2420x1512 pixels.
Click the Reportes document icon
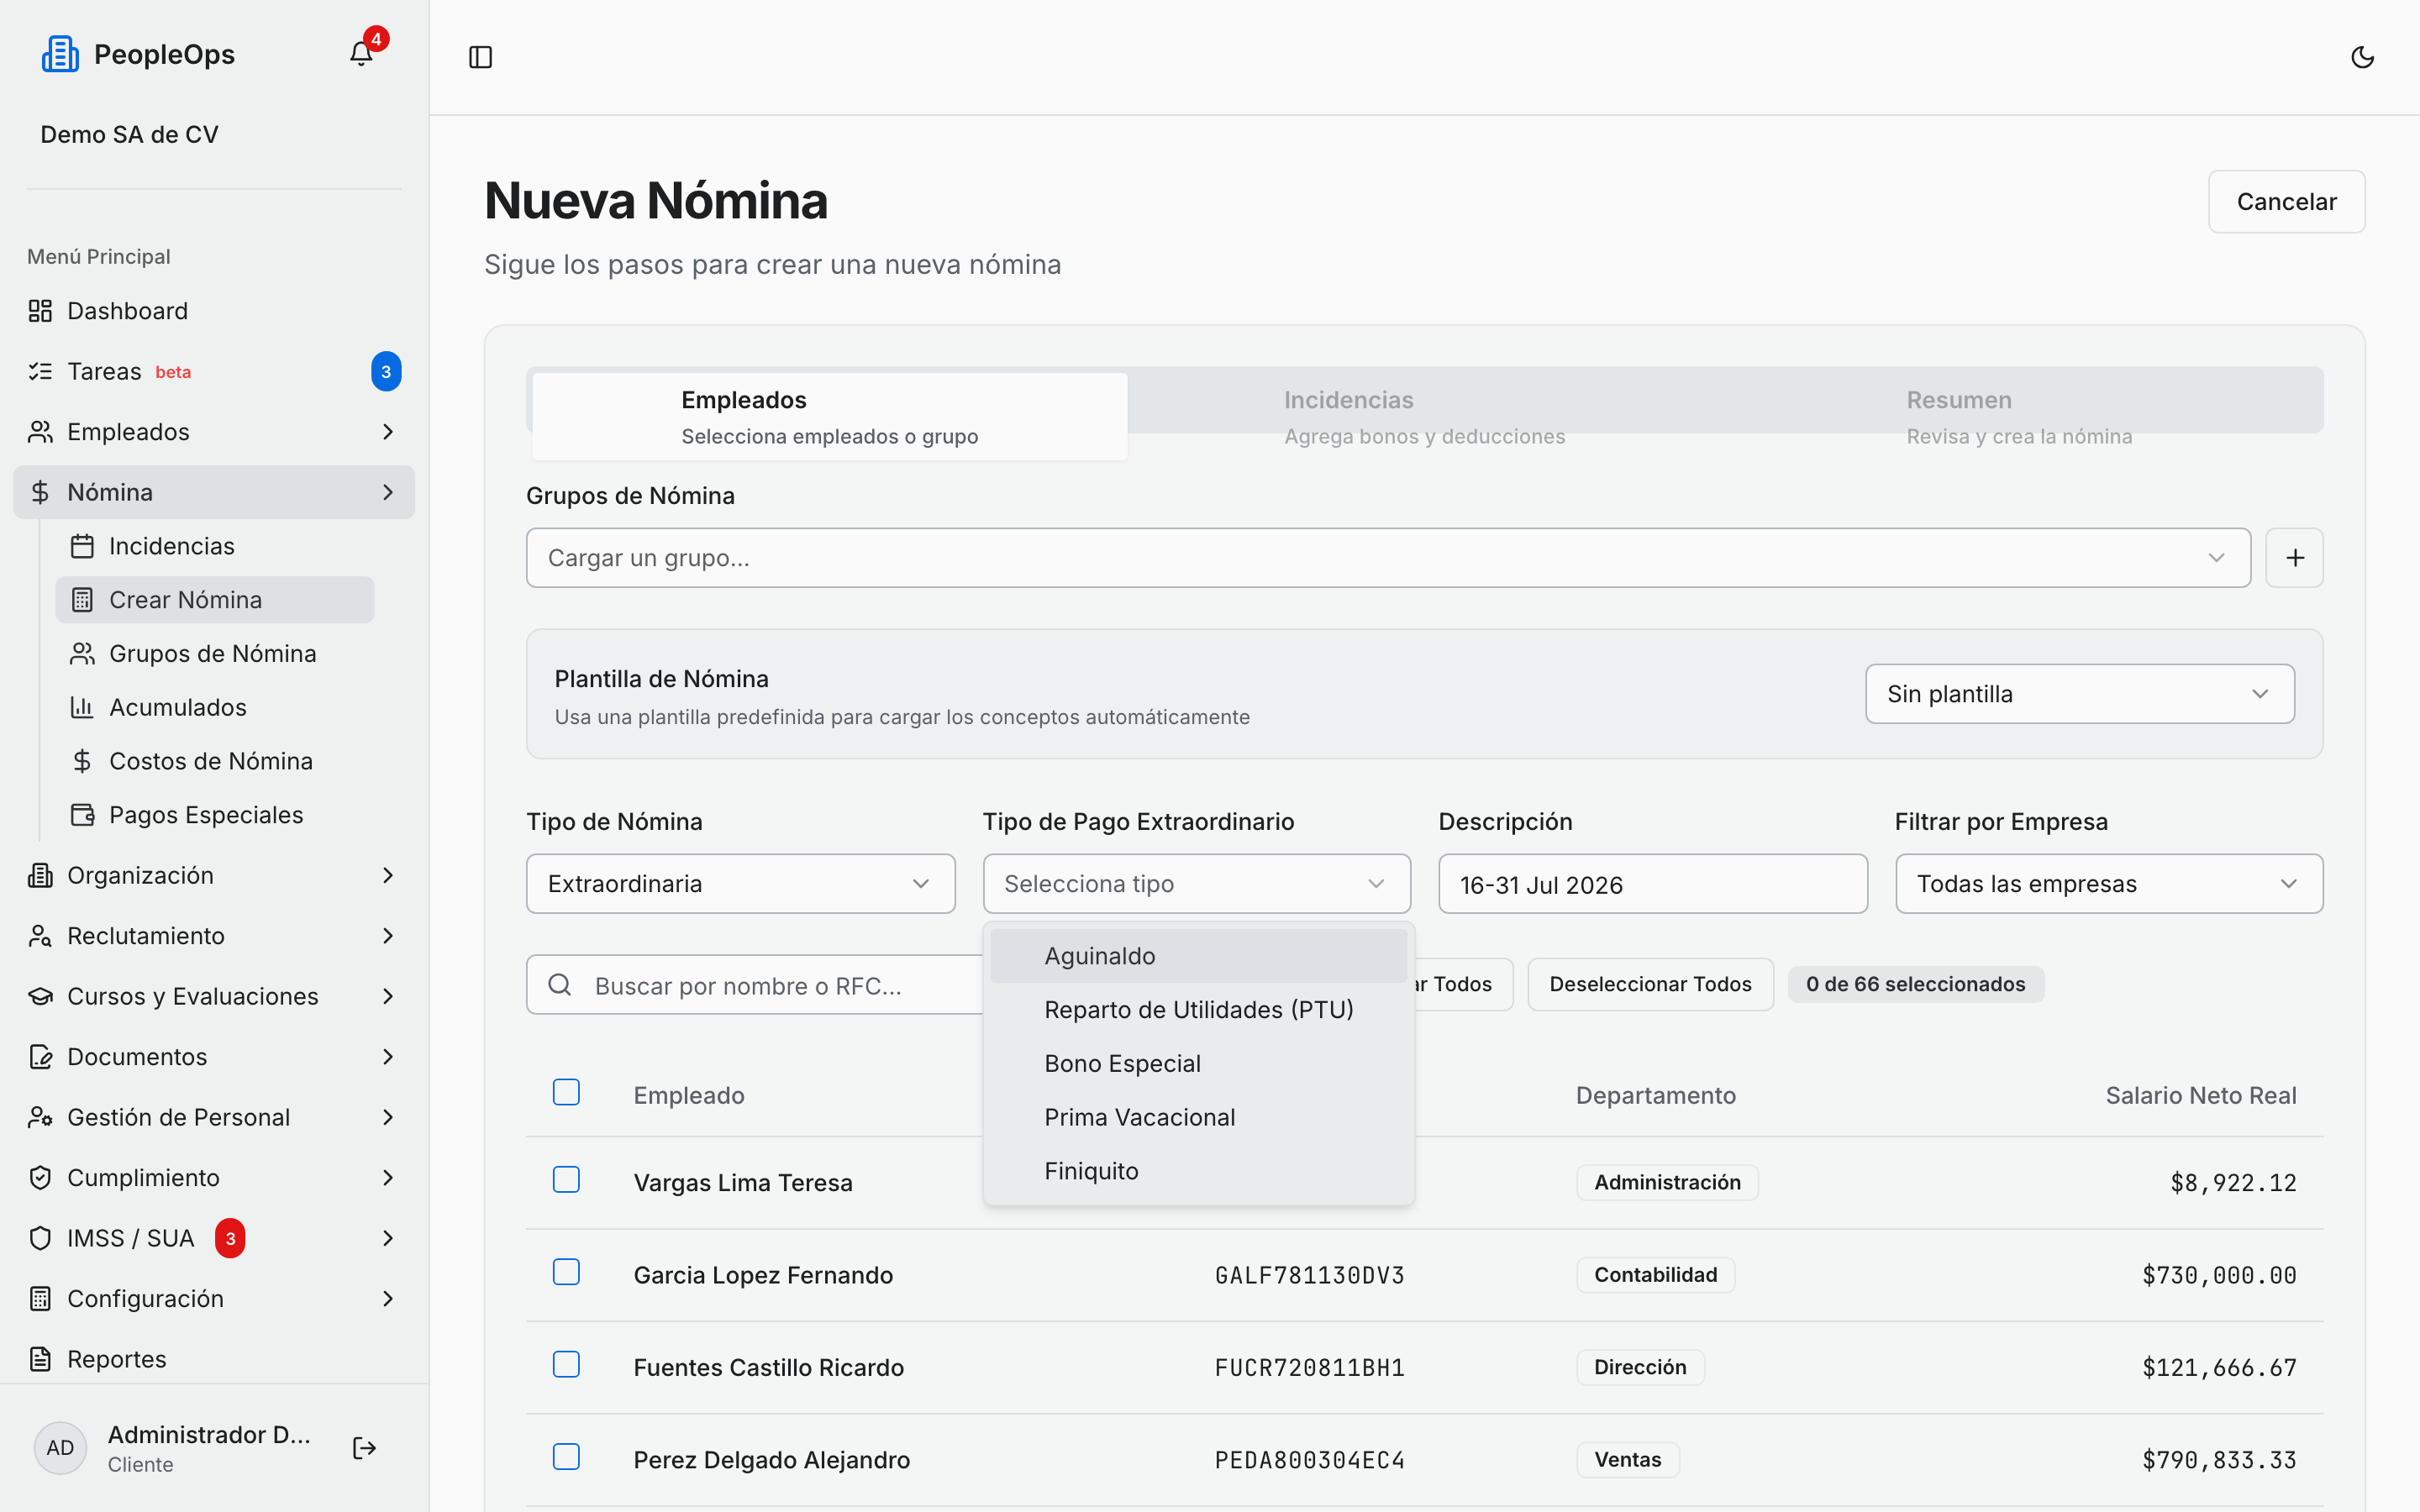tap(40, 1359)
